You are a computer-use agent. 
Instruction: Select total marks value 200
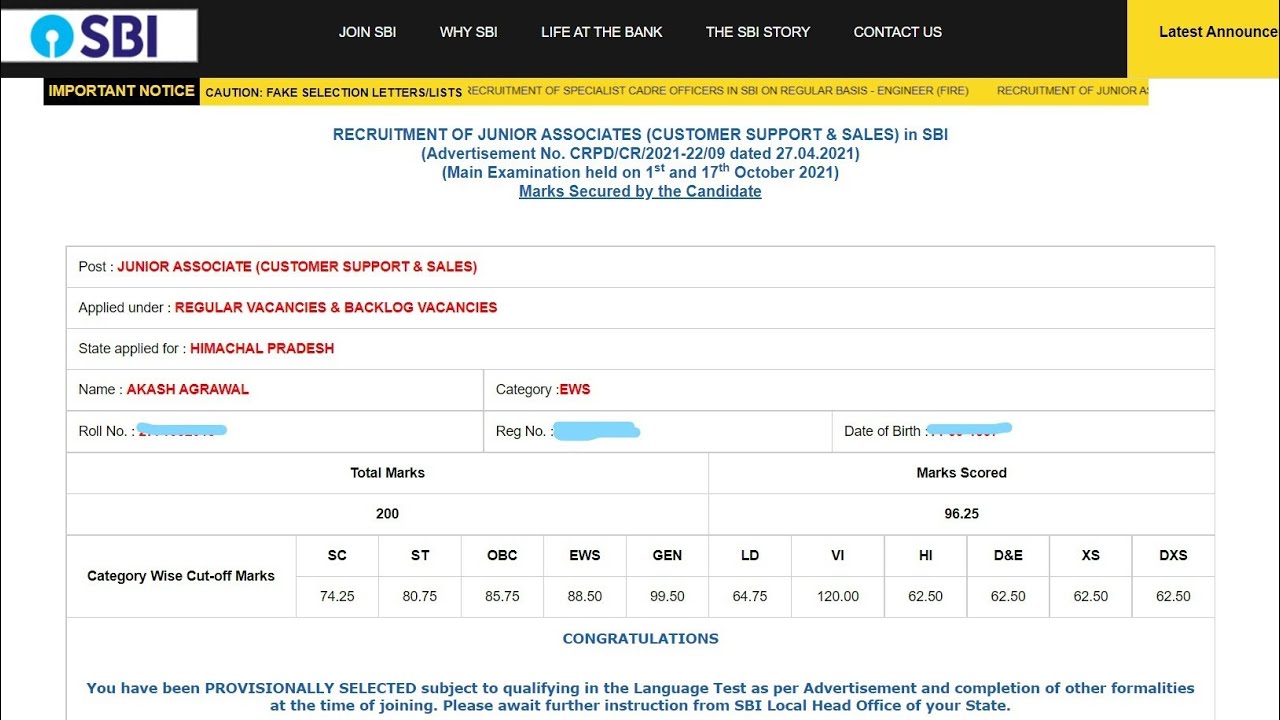[387, 514]
